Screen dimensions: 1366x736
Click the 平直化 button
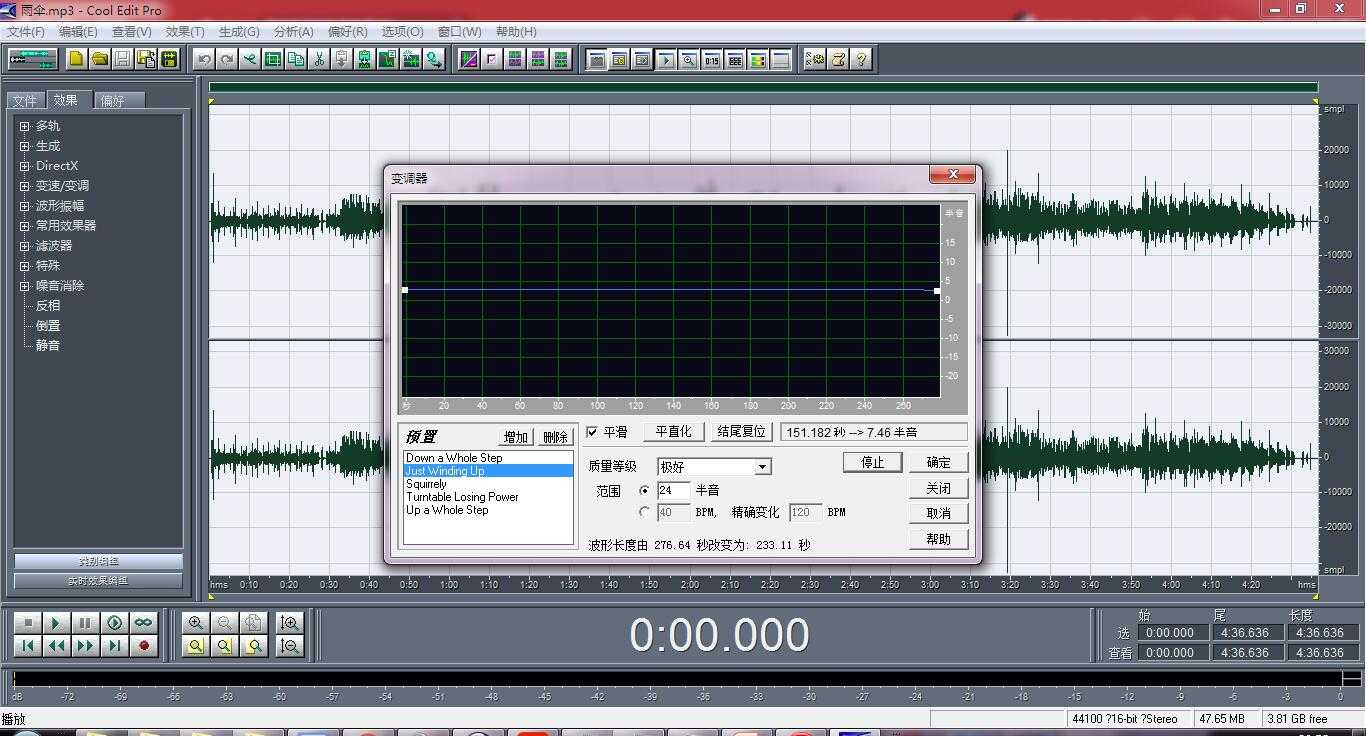pyautogui.click(x=673, y=432)
